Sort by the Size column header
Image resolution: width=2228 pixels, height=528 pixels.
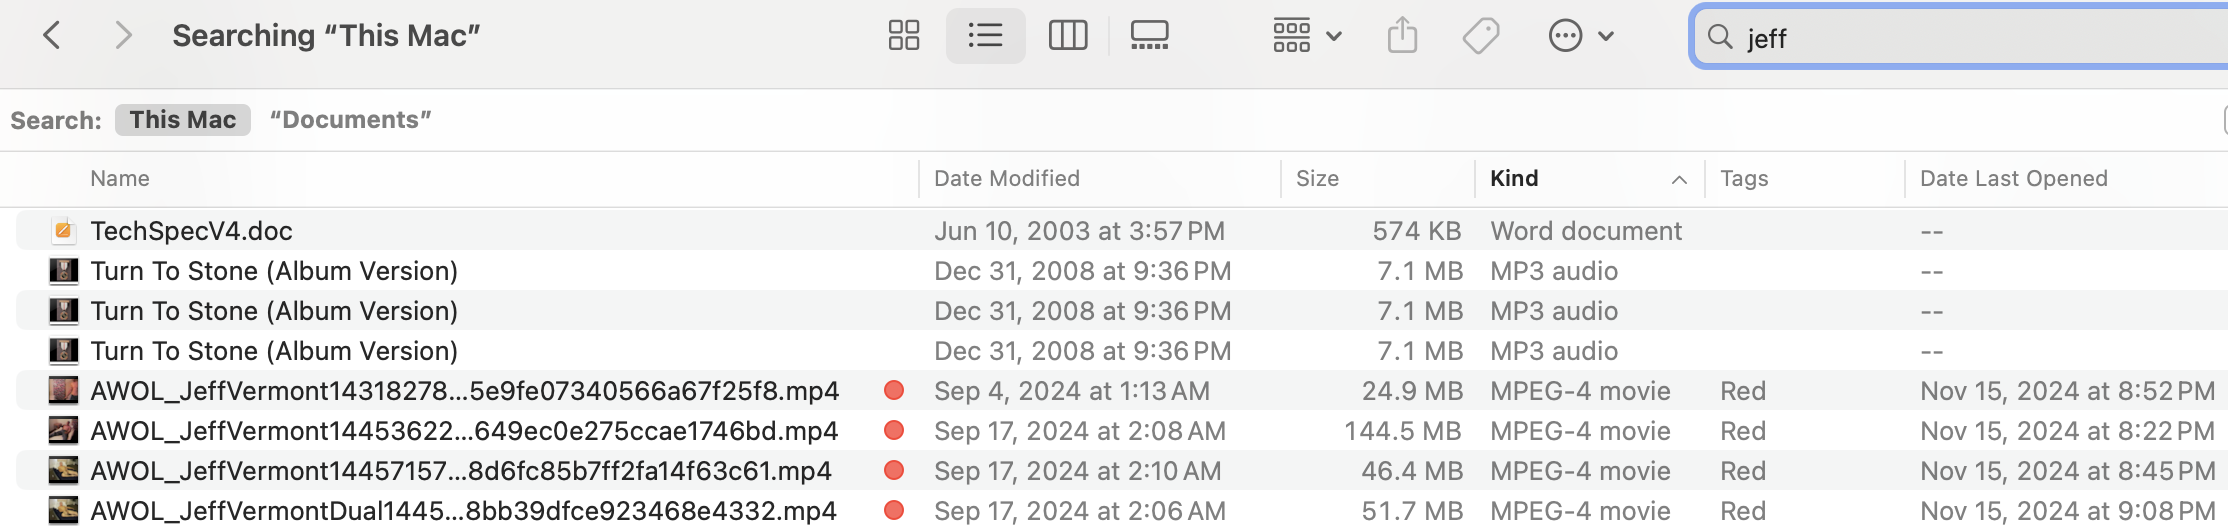[1317, 179]
